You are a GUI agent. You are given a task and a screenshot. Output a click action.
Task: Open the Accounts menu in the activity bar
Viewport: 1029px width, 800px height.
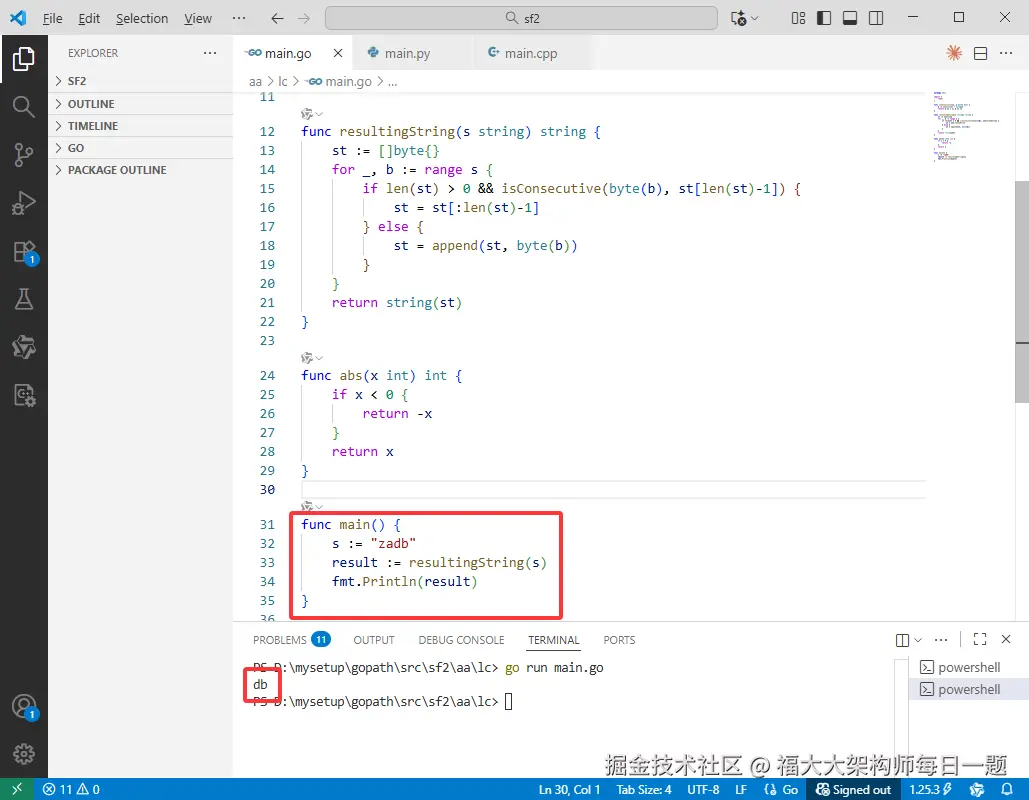pyautogui.click(x=25, y=707)
